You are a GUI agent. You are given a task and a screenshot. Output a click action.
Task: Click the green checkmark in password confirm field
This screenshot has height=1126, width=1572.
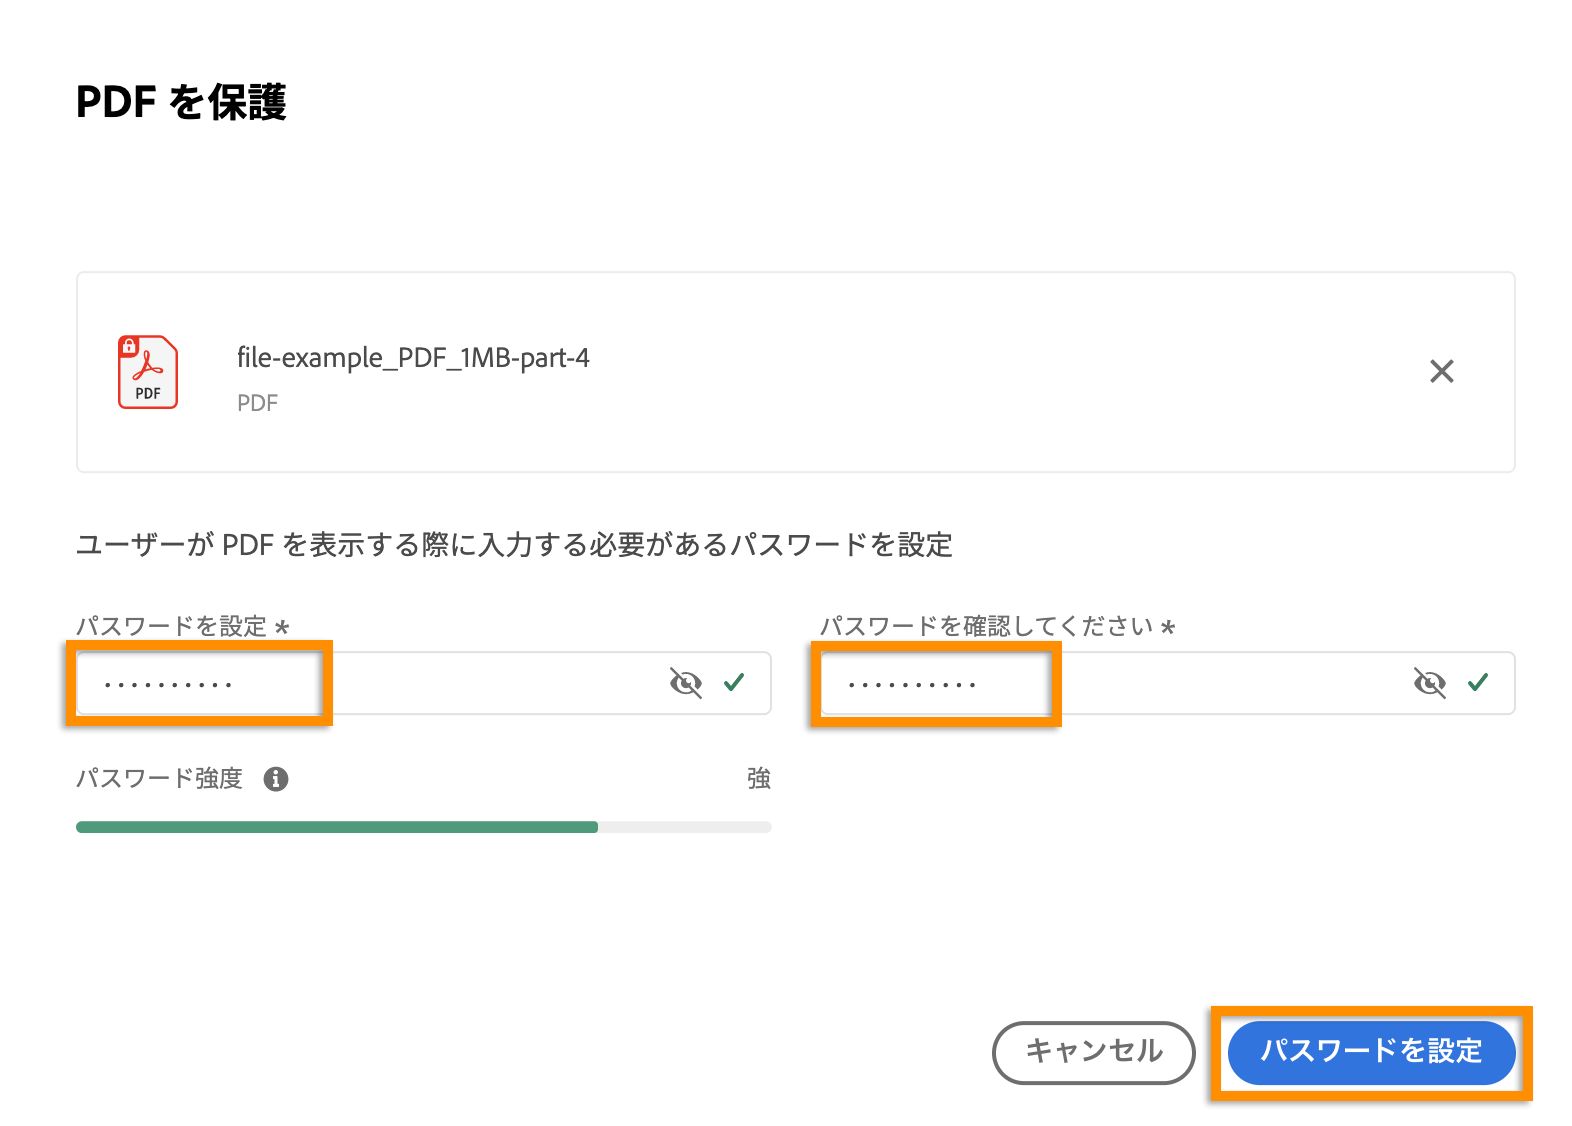point(1478,682)
